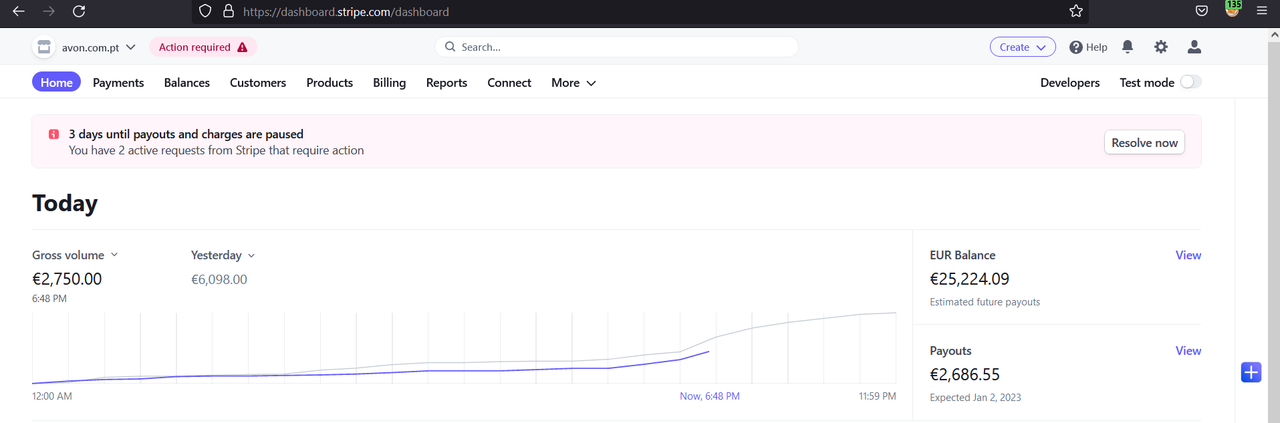The height and width of the screenshot is (423, 1280).
Task: Click the shield tracking protection icon
Action: pyautogui.click(x=205, y=12)
